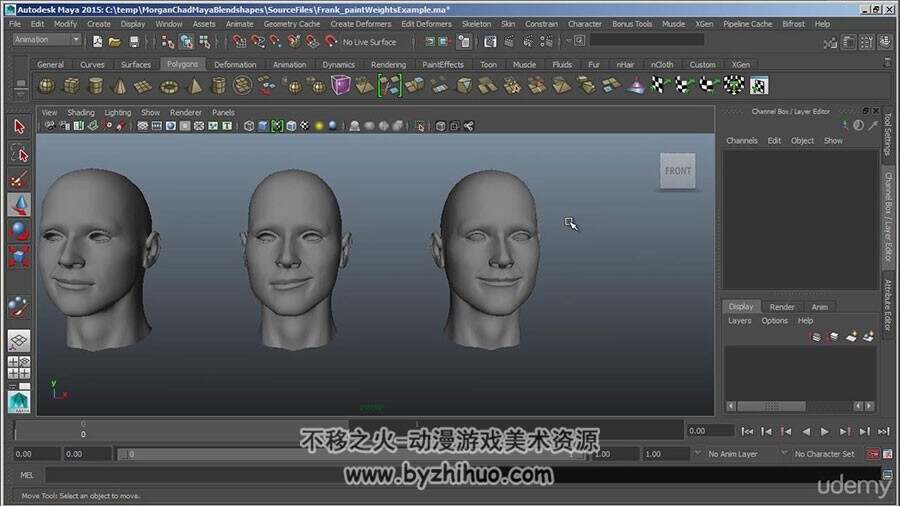Screen dimensions: 900x506
Task: Switch to four-view layout icon
Action: tap(19, 368)
